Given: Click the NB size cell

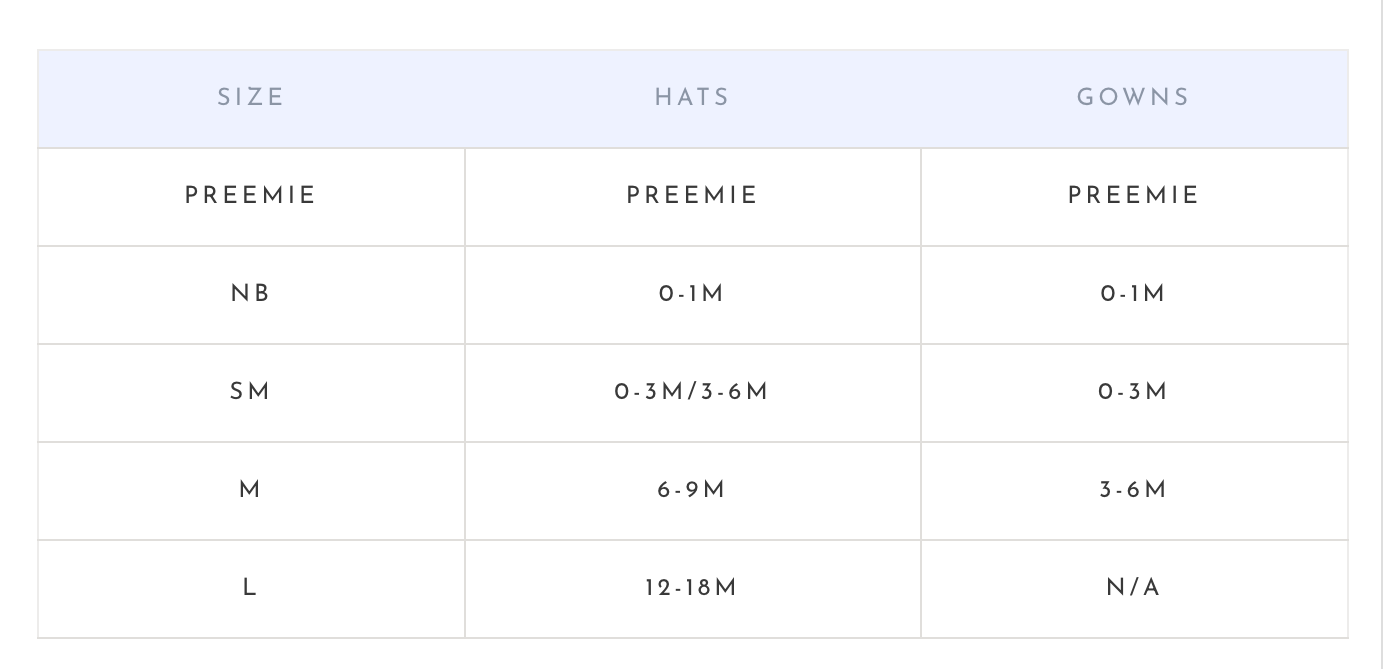Looking at the screenshot, I should tap(251, 294).
